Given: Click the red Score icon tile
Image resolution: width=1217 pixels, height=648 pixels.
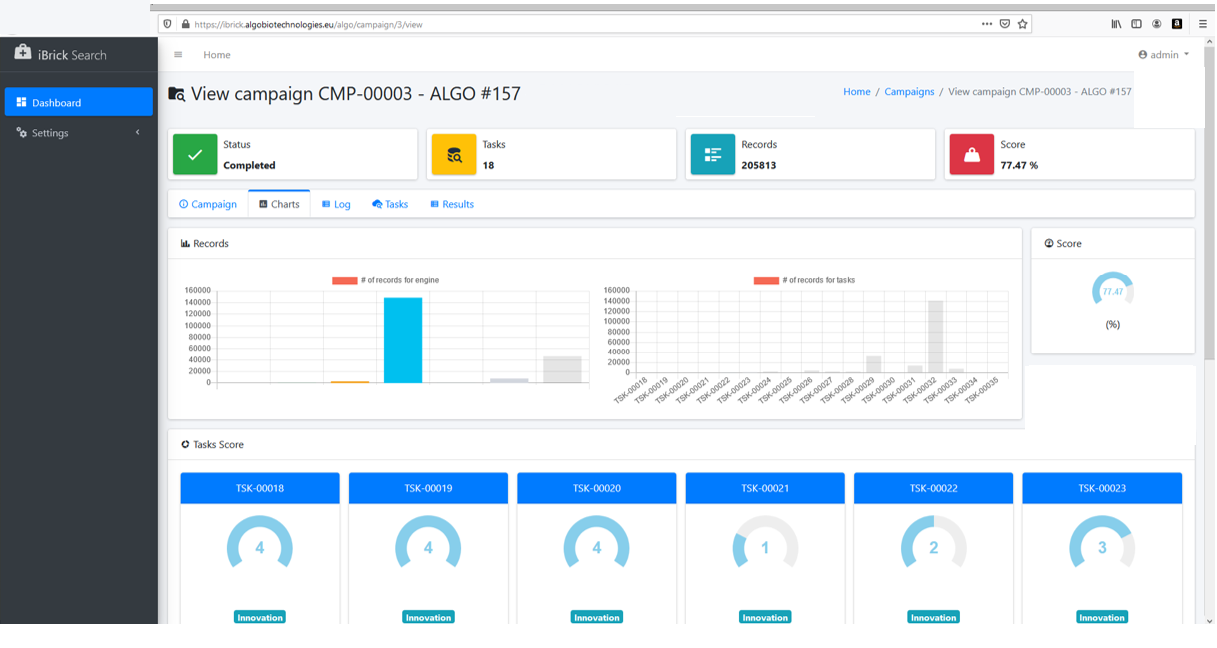Looking at the screenshot, I should pos(971,155).
